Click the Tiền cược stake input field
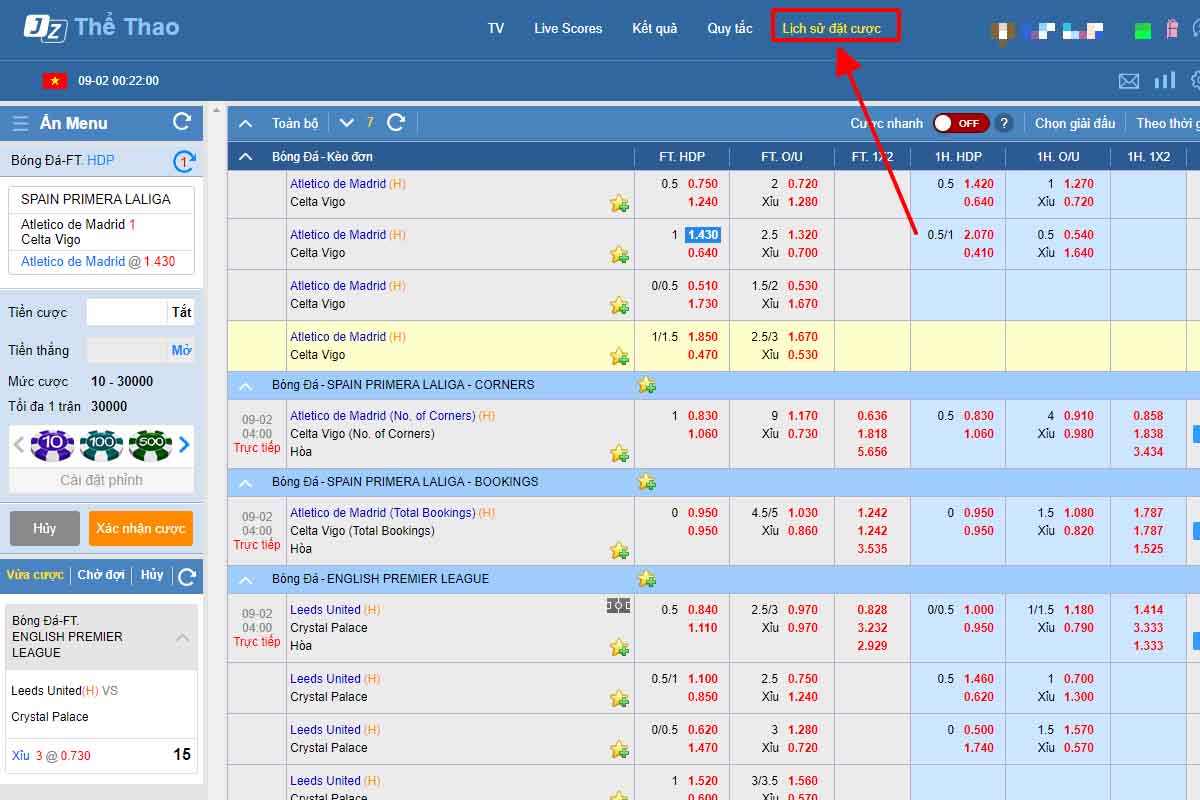The image size is (1200, 800). click(x=127, y=312)
